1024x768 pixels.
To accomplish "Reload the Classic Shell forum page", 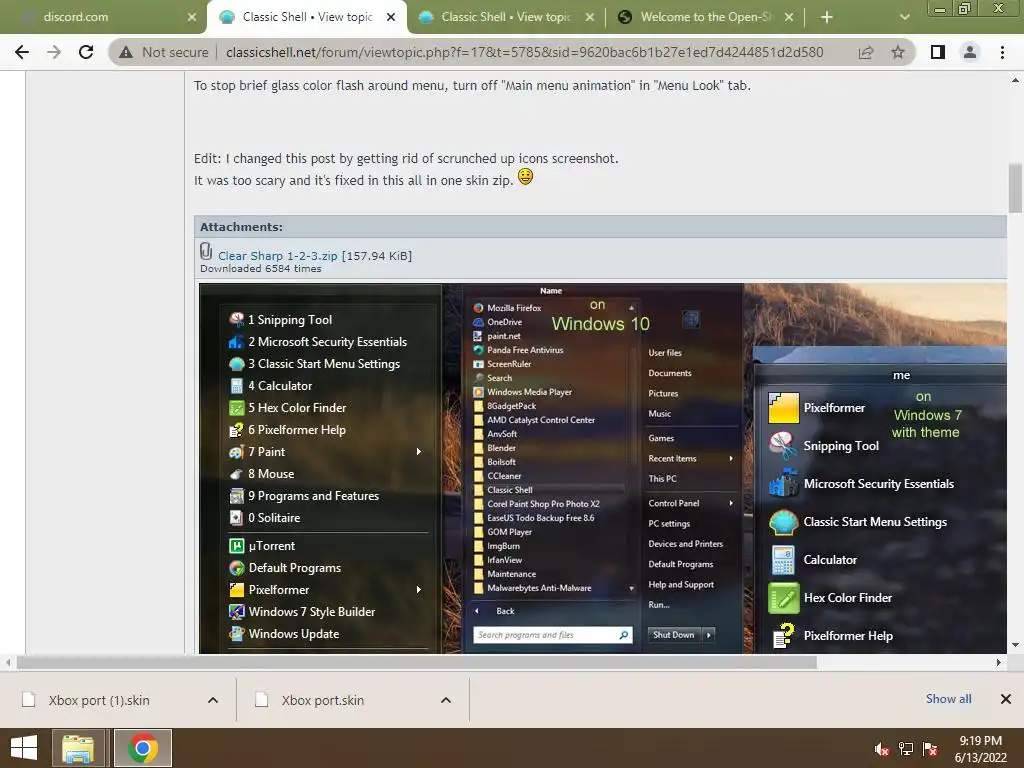I will pos(86,52).
